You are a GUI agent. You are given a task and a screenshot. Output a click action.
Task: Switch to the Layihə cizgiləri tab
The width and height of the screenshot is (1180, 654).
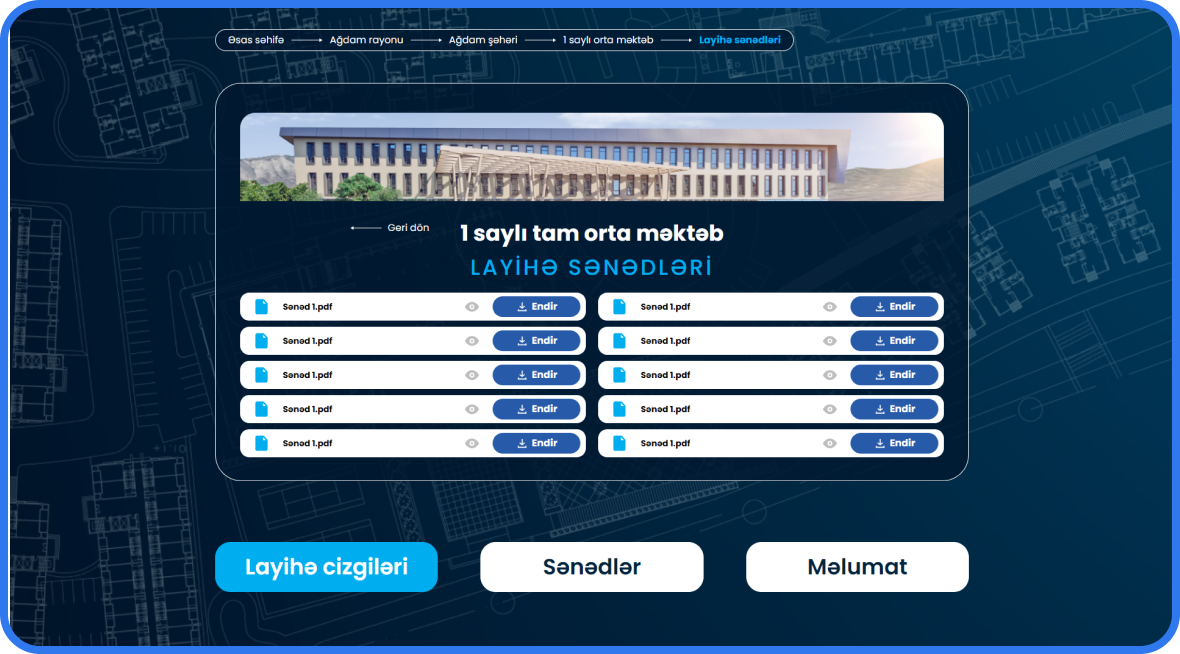click(326, 567)
